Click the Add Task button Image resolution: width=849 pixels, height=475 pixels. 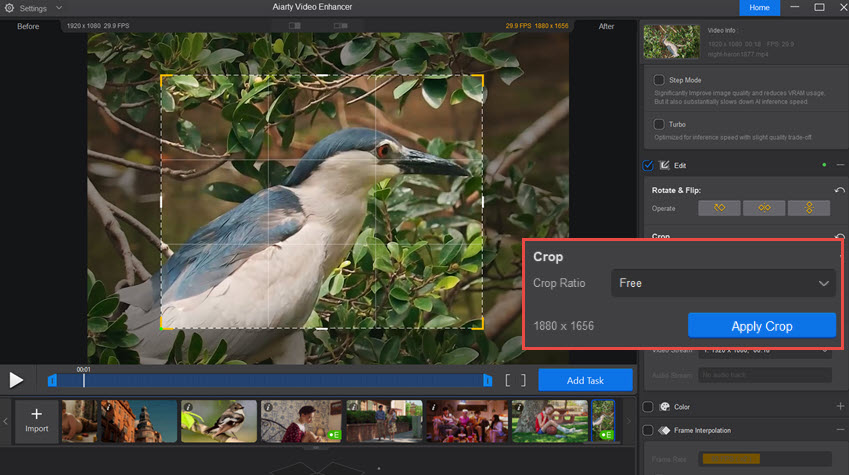point(585,380)
